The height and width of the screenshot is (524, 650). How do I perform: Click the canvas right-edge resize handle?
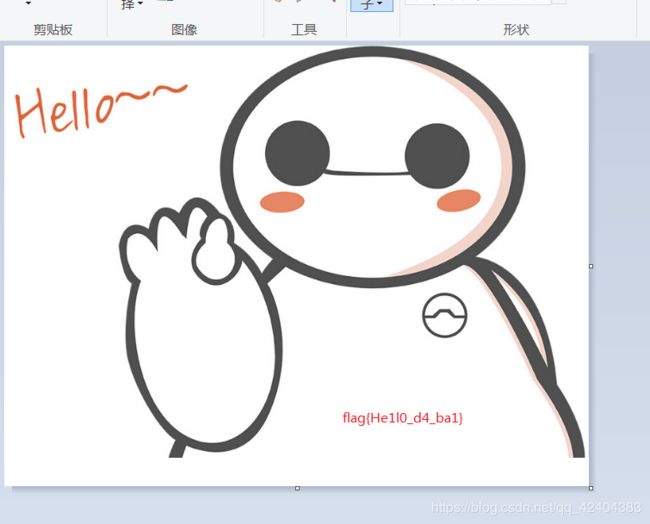(x=591, y=266)
